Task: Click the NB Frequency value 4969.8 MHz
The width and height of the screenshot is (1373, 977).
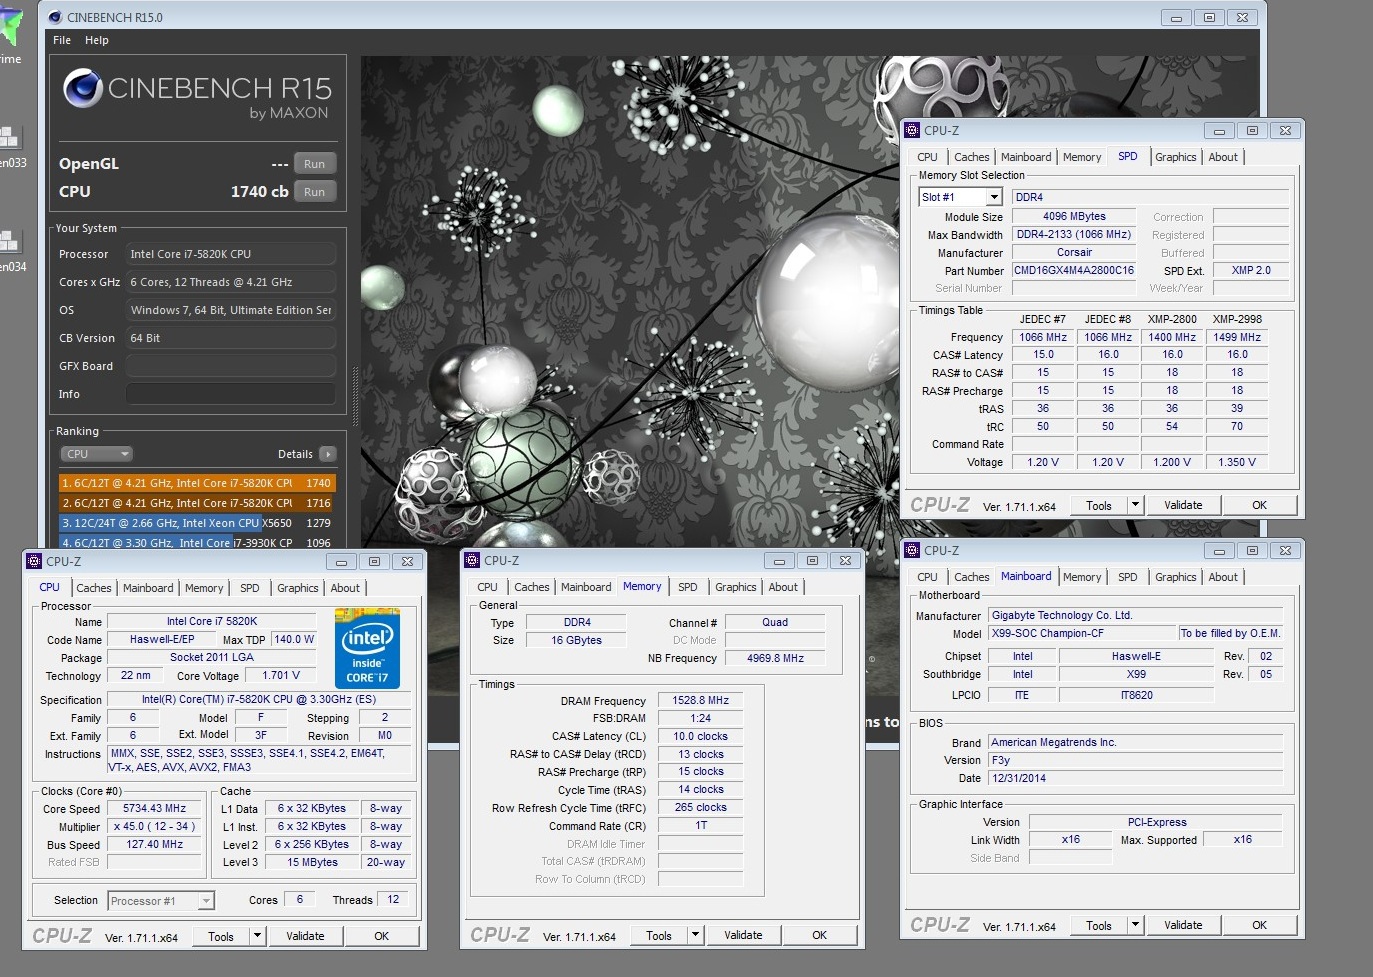Action: tap(775, 658)
